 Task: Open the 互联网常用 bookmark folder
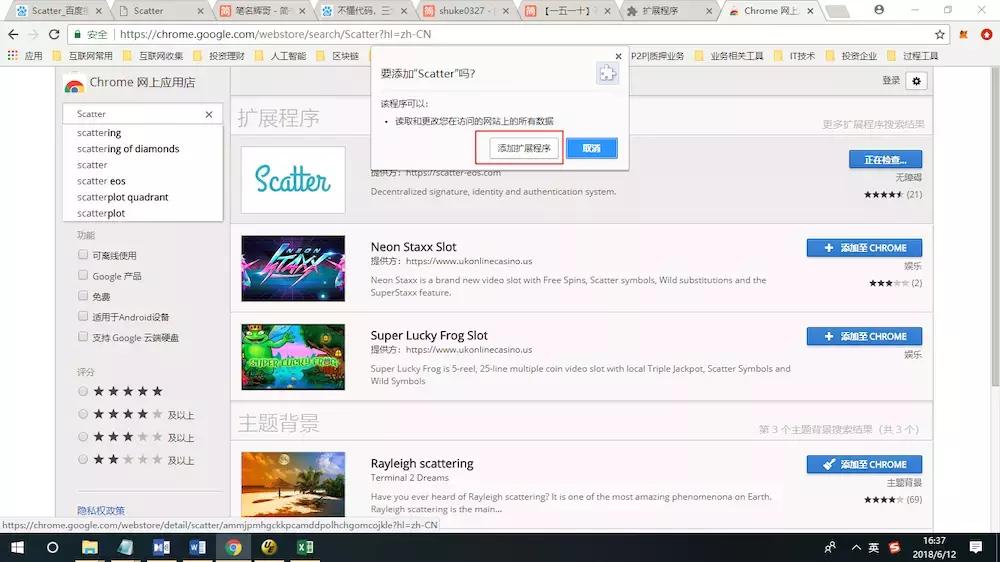(83, 55)
